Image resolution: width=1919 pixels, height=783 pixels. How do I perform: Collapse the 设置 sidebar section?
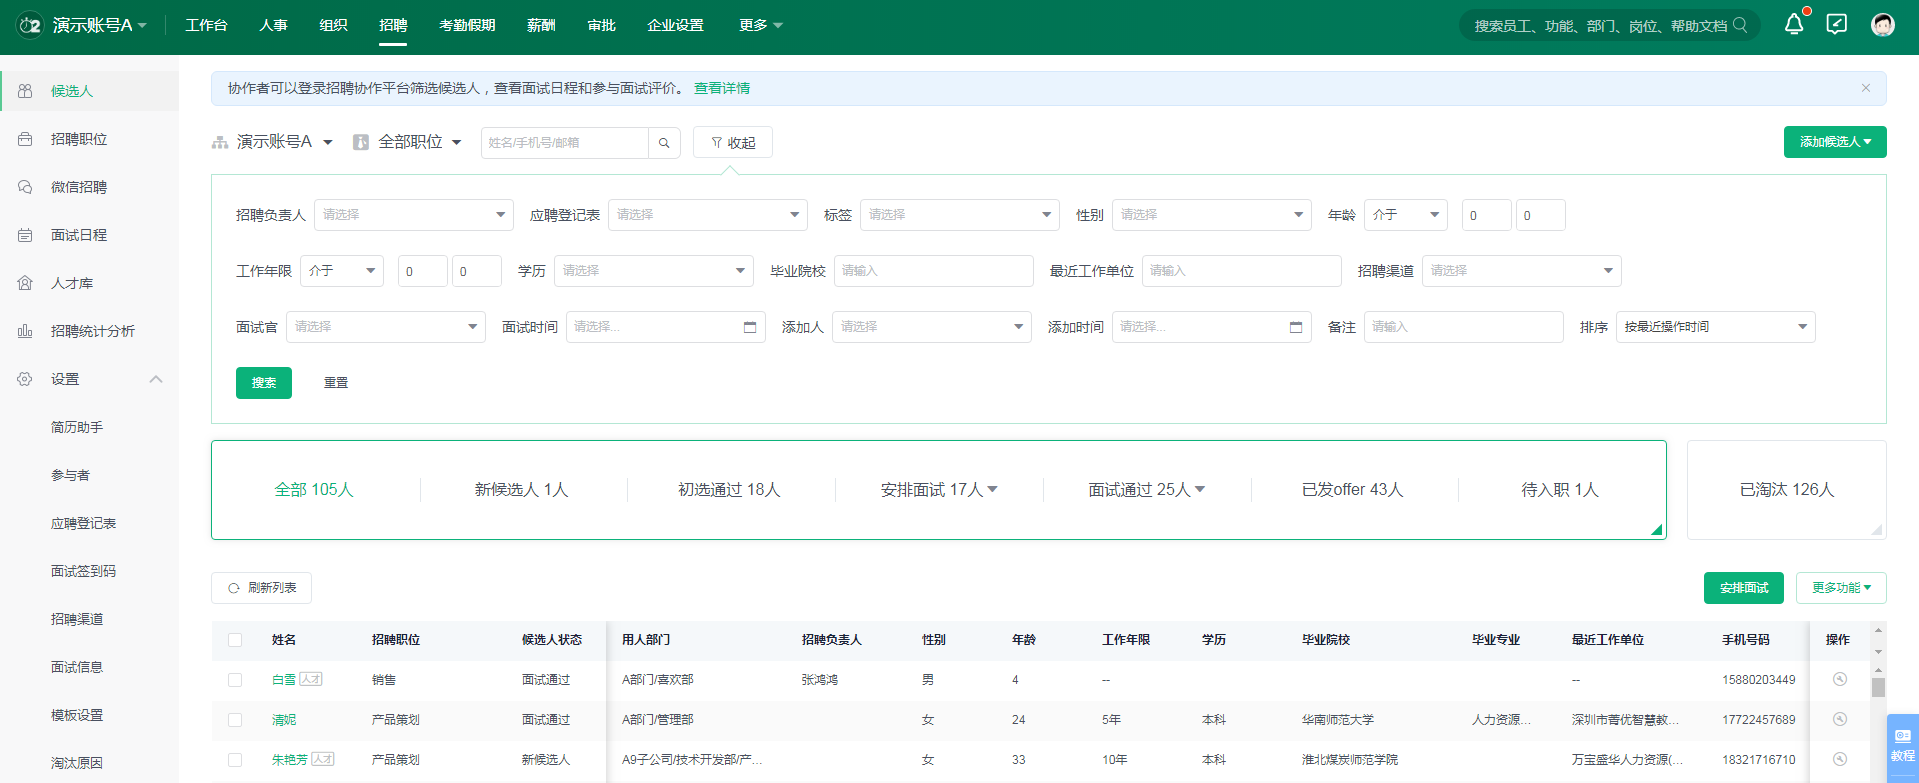(156, 379)
